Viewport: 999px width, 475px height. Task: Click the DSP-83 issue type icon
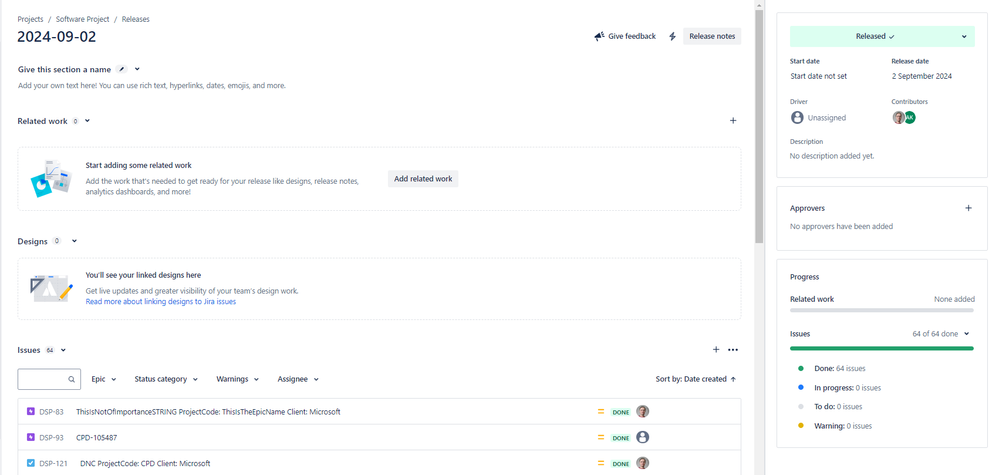coord(31,411)
